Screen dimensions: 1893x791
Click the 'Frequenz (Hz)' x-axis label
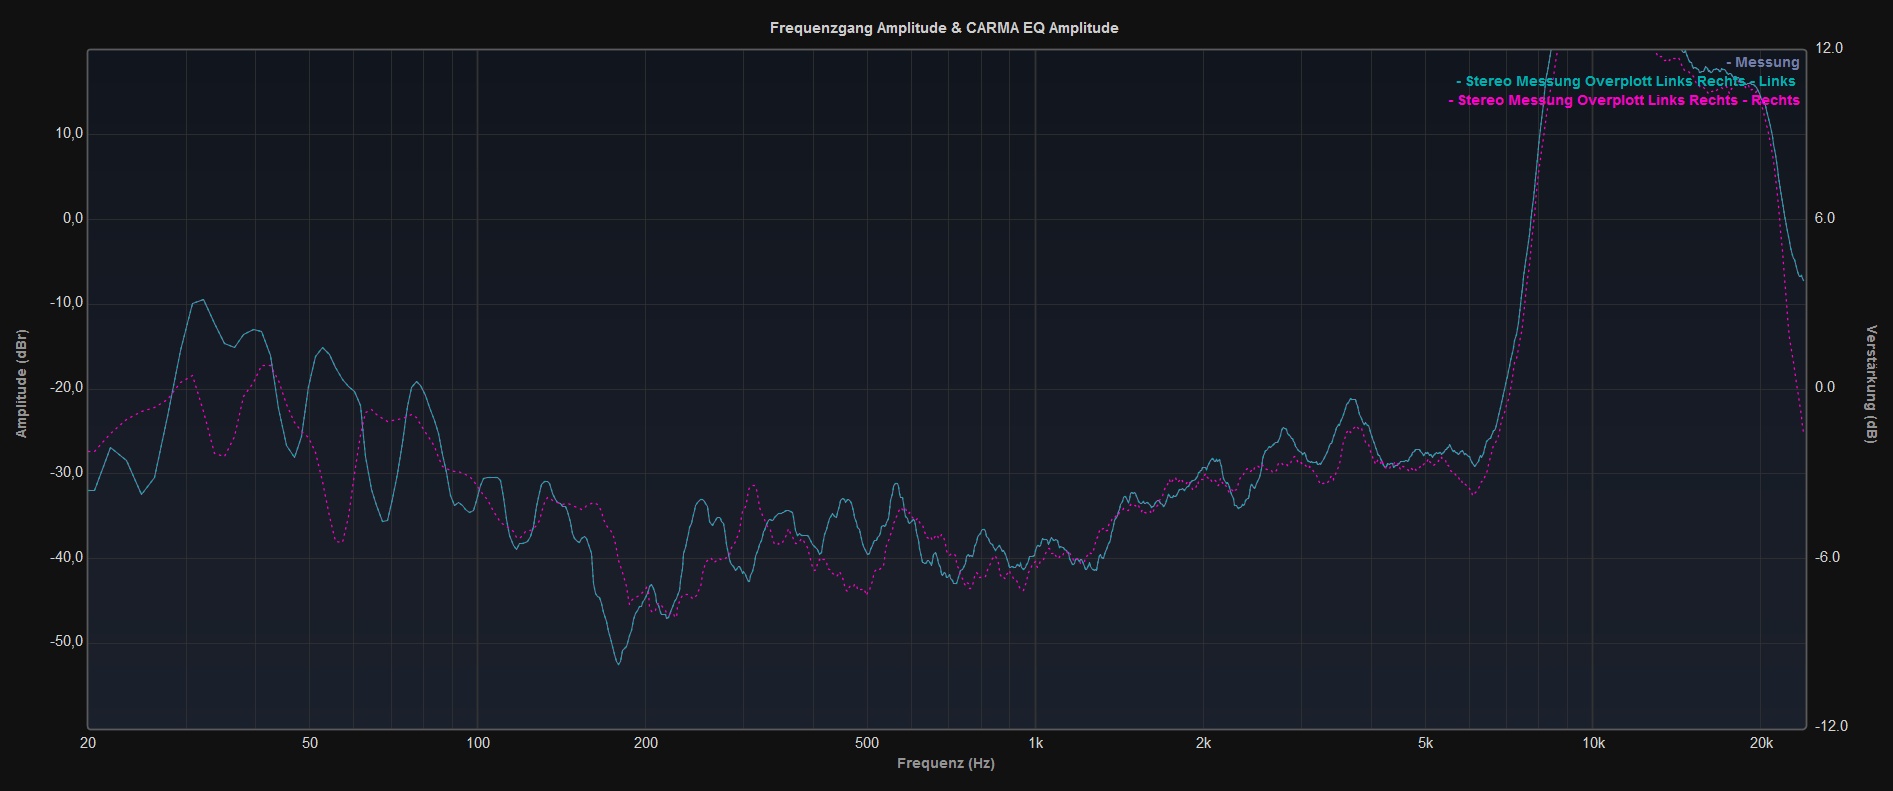click(x=945, y=763)
